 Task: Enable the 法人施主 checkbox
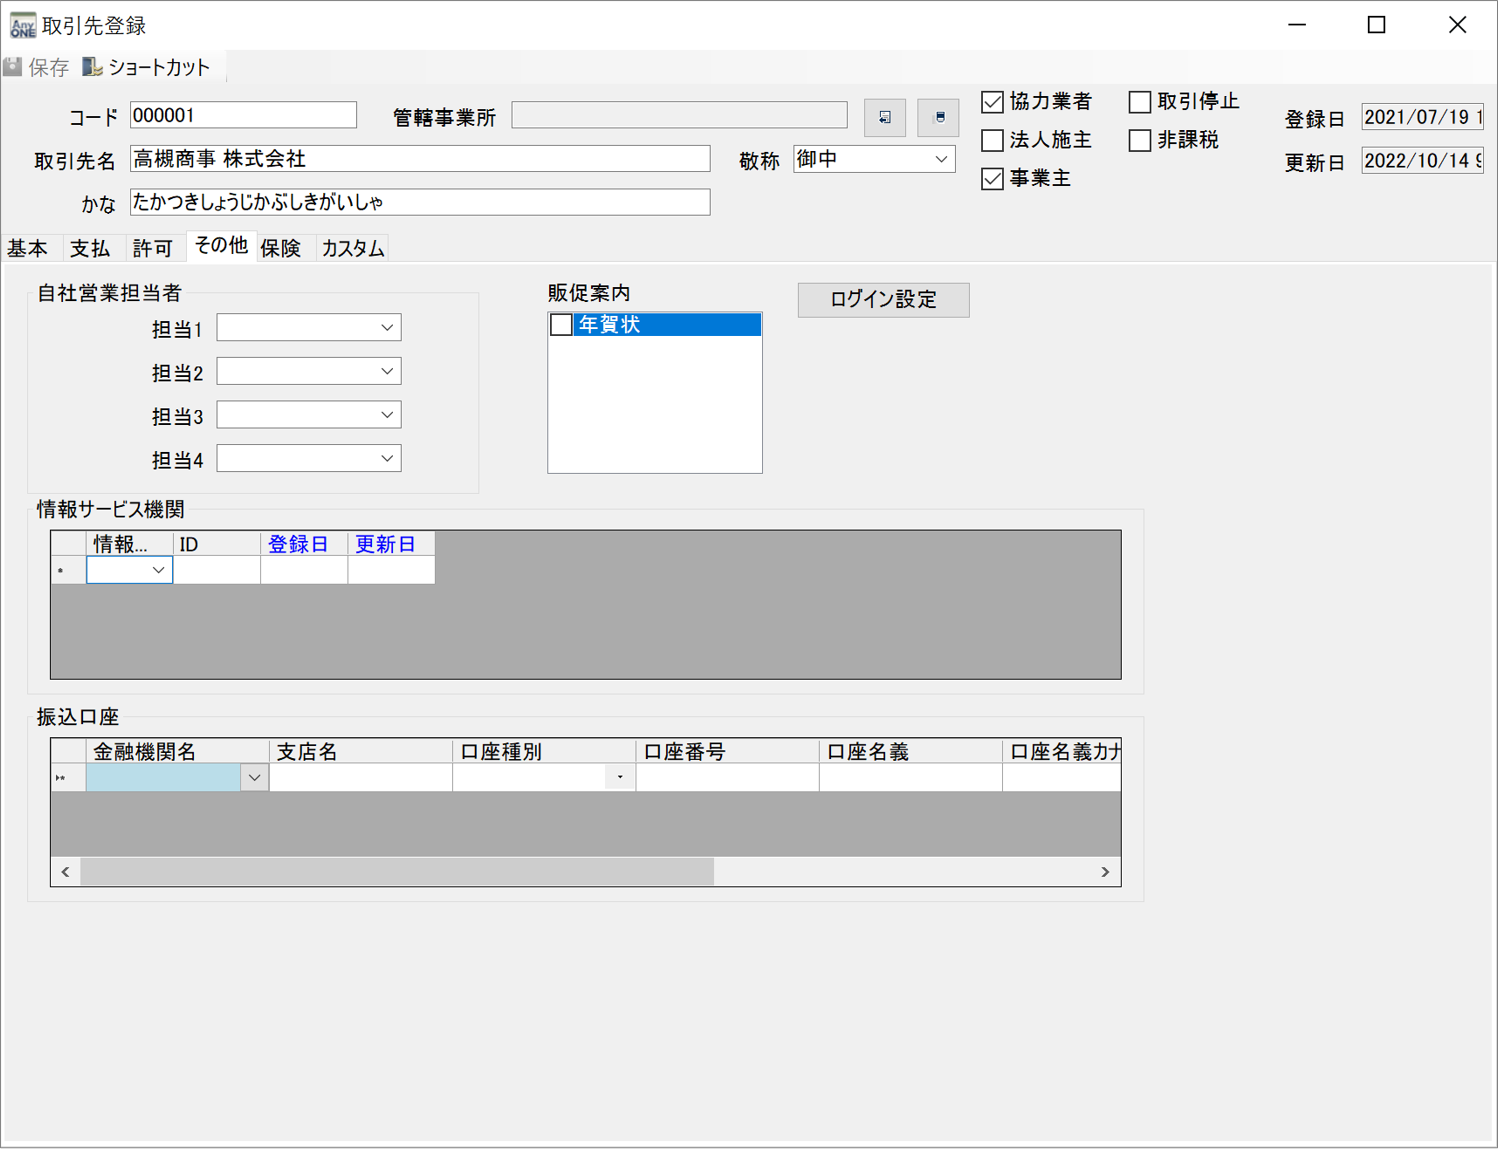pos(991,140)
